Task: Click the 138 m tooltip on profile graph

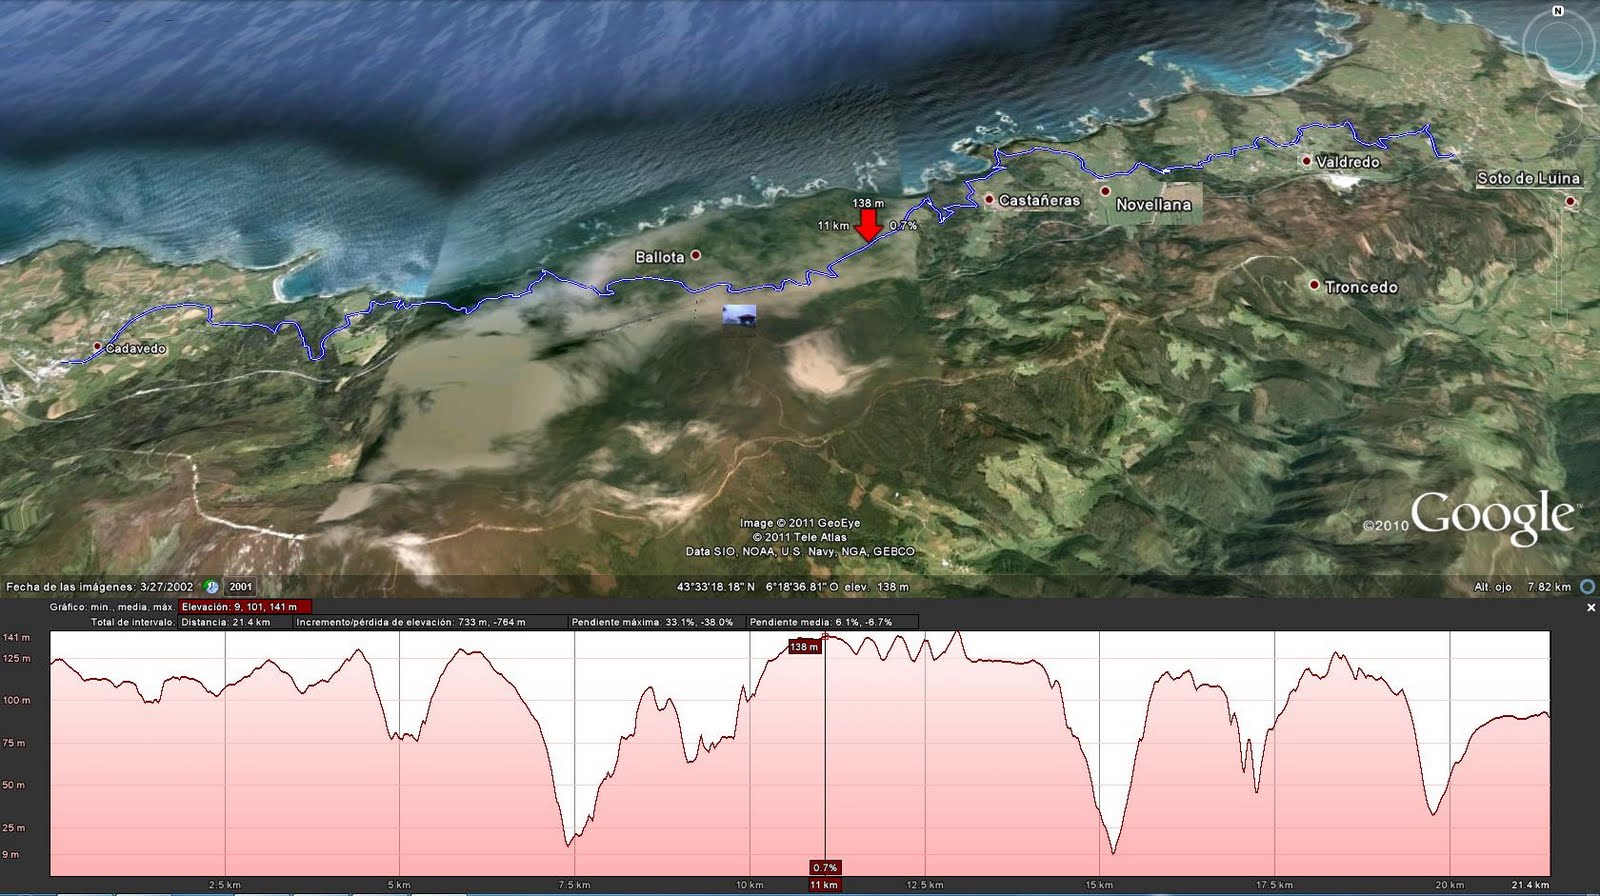Action: point(804,647)
